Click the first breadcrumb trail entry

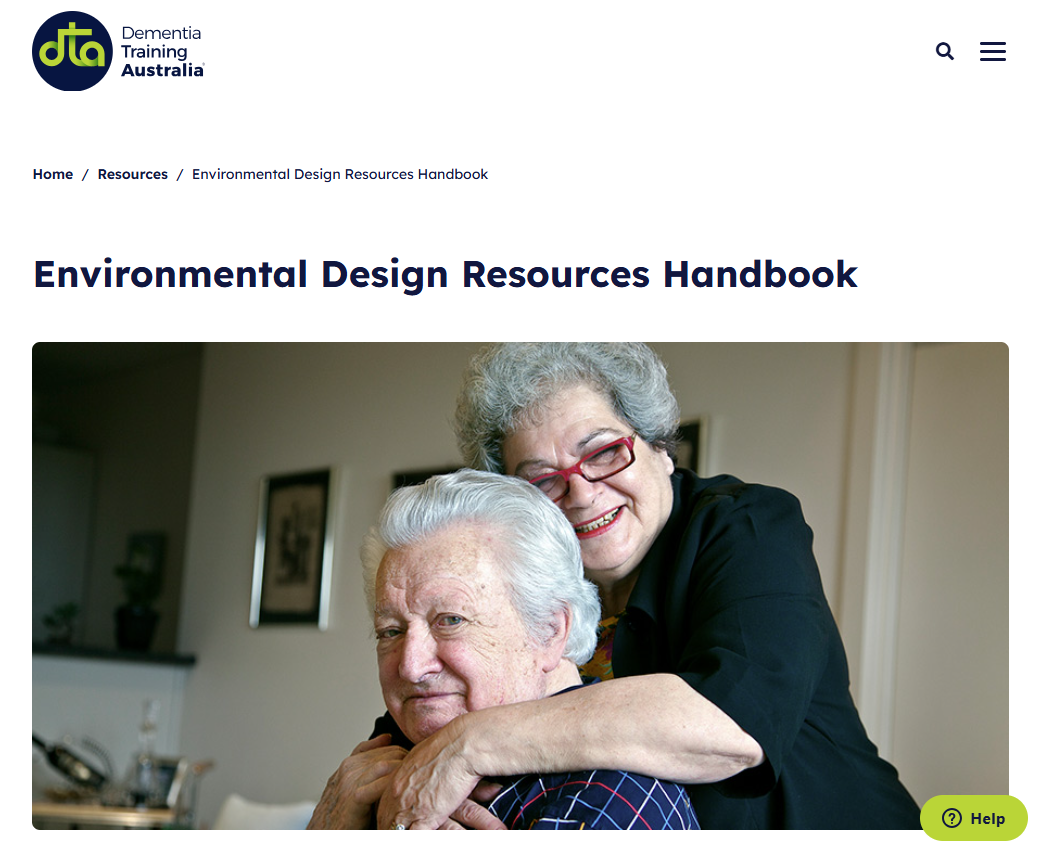52,174
